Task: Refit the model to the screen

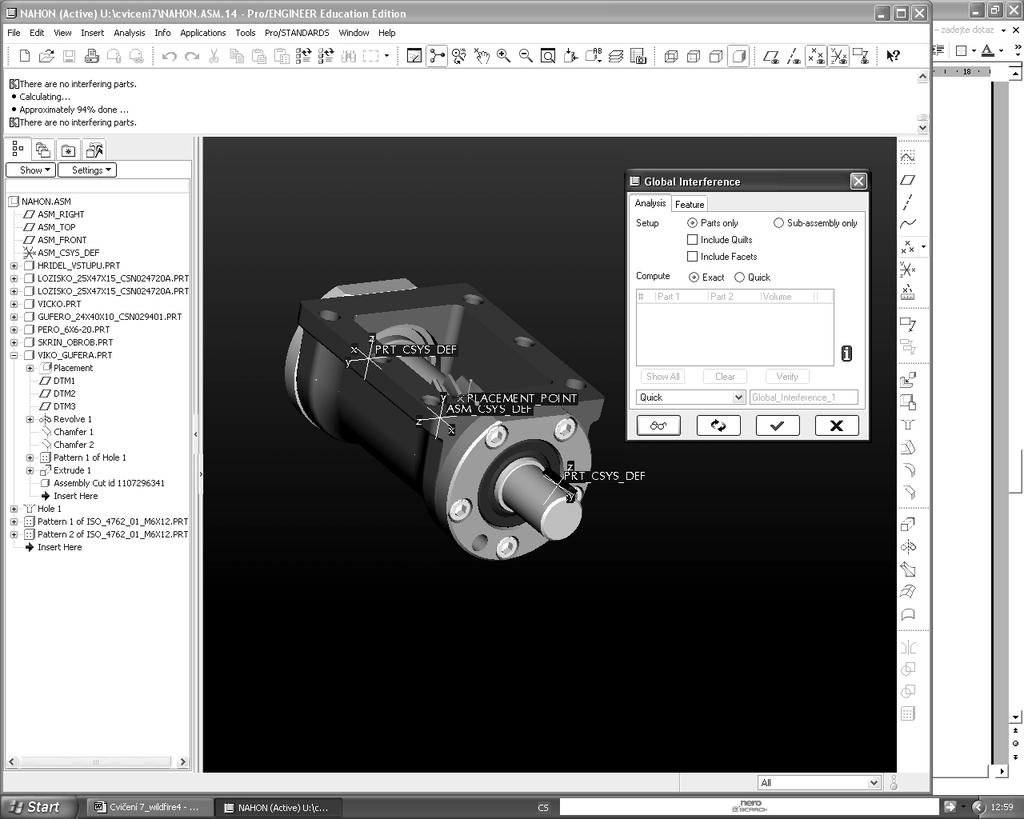Action: click(548, 56)
